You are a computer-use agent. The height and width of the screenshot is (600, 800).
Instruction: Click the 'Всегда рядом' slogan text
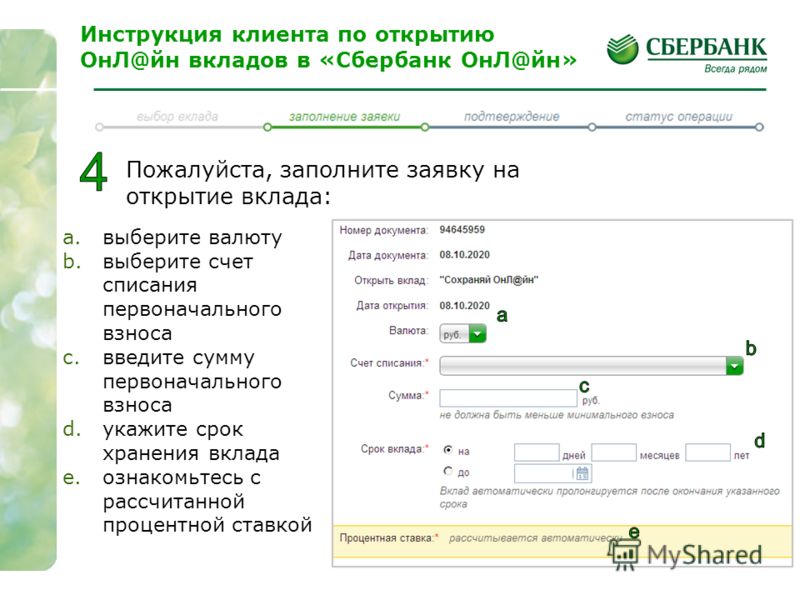[x=735, y=68]
